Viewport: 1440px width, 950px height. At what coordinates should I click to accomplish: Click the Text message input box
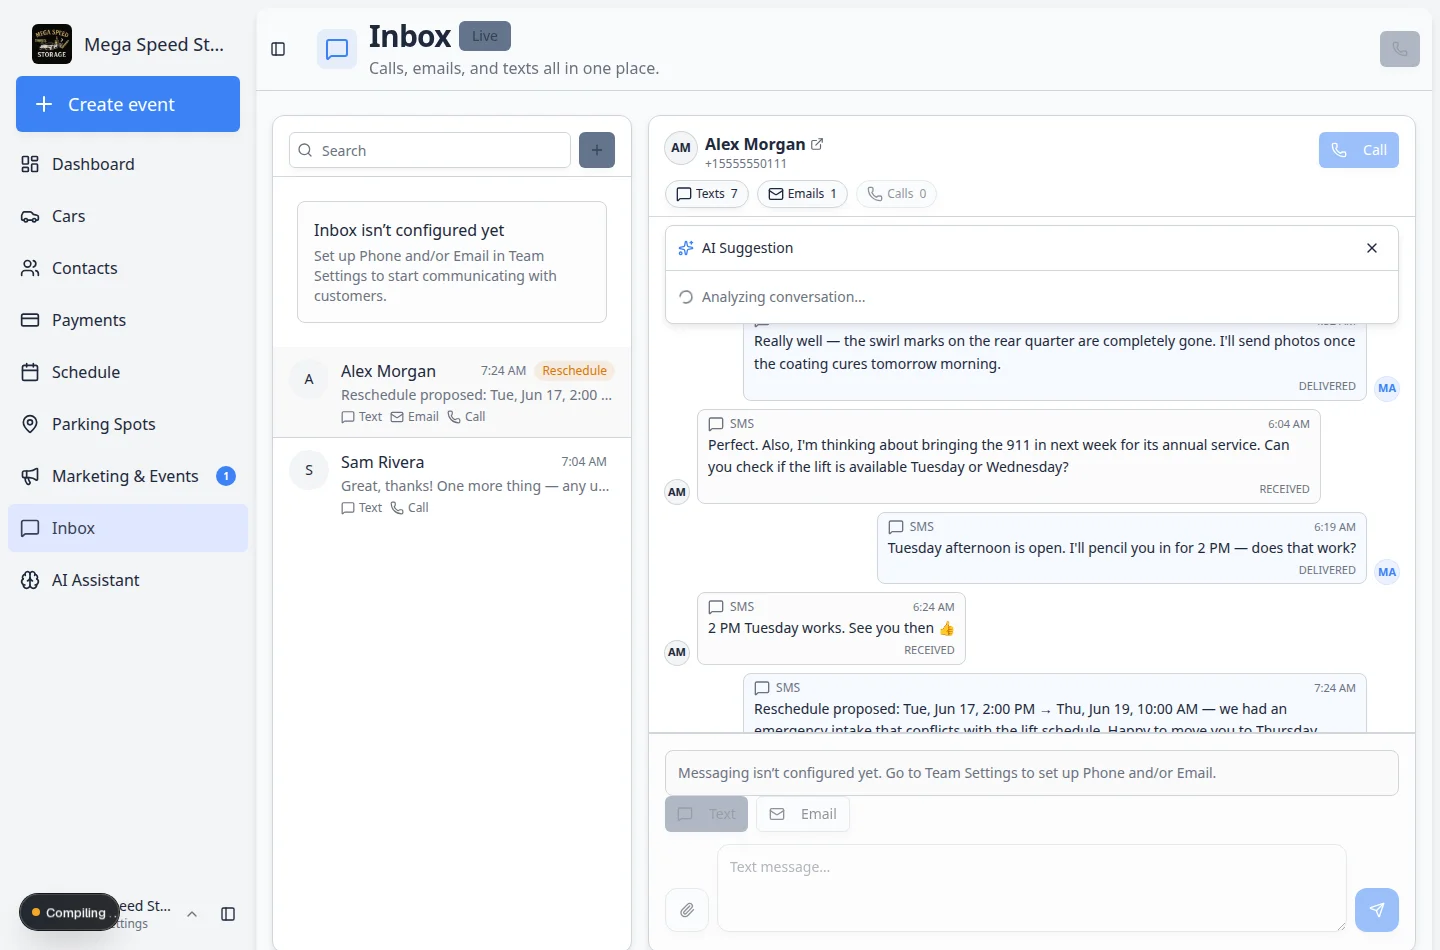click(x=1032, y=888)
